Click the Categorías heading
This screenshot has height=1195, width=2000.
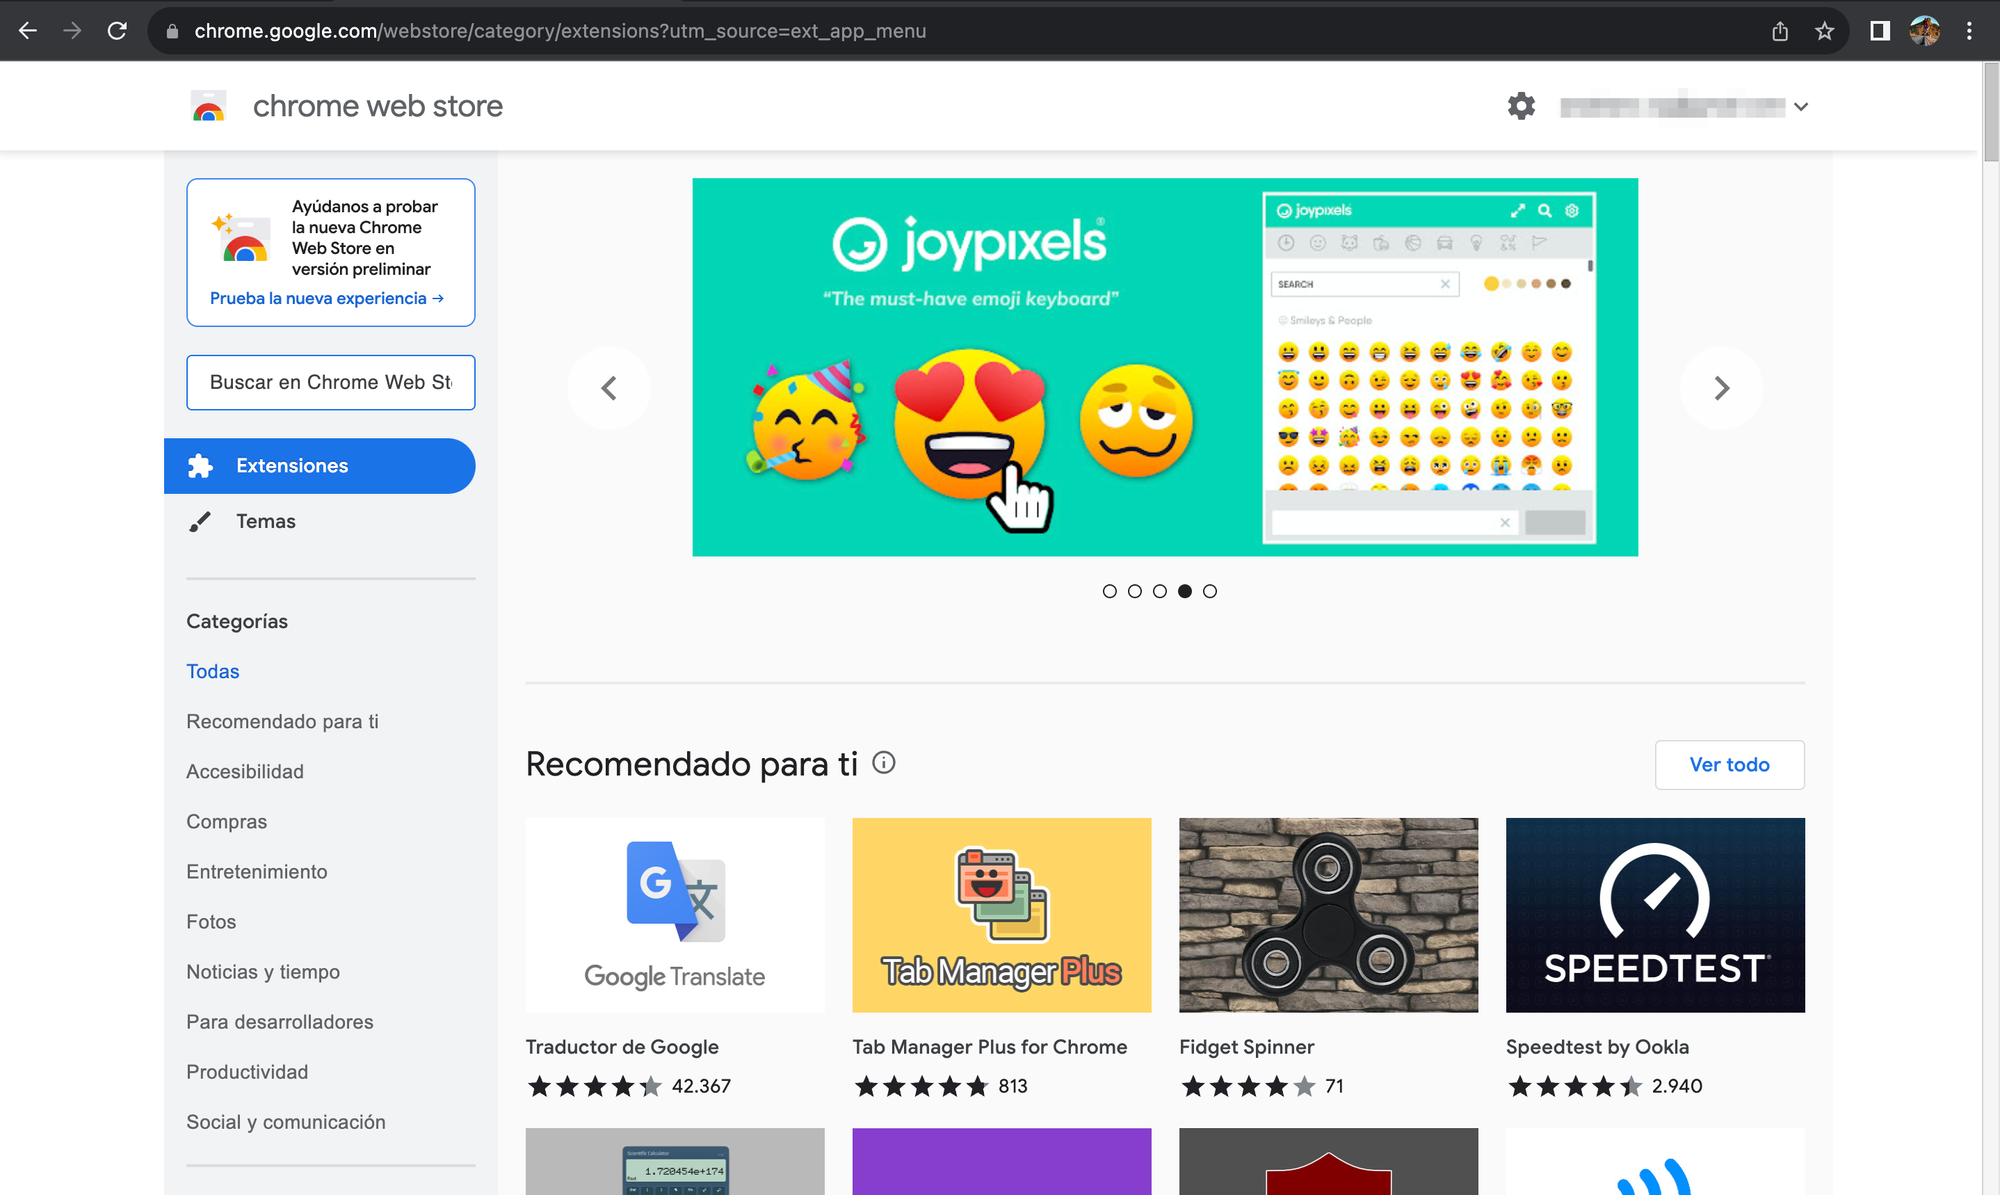point(237,621)
